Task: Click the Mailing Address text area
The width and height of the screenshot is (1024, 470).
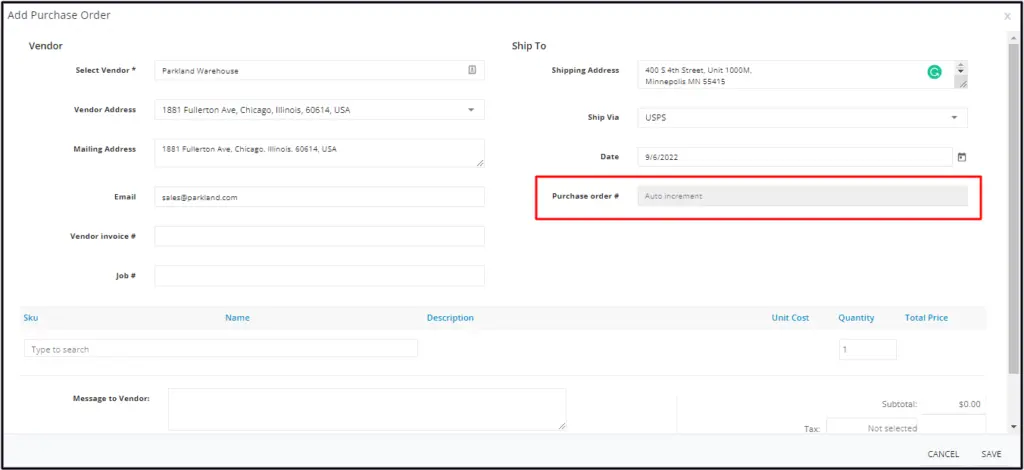Action: 319,153
